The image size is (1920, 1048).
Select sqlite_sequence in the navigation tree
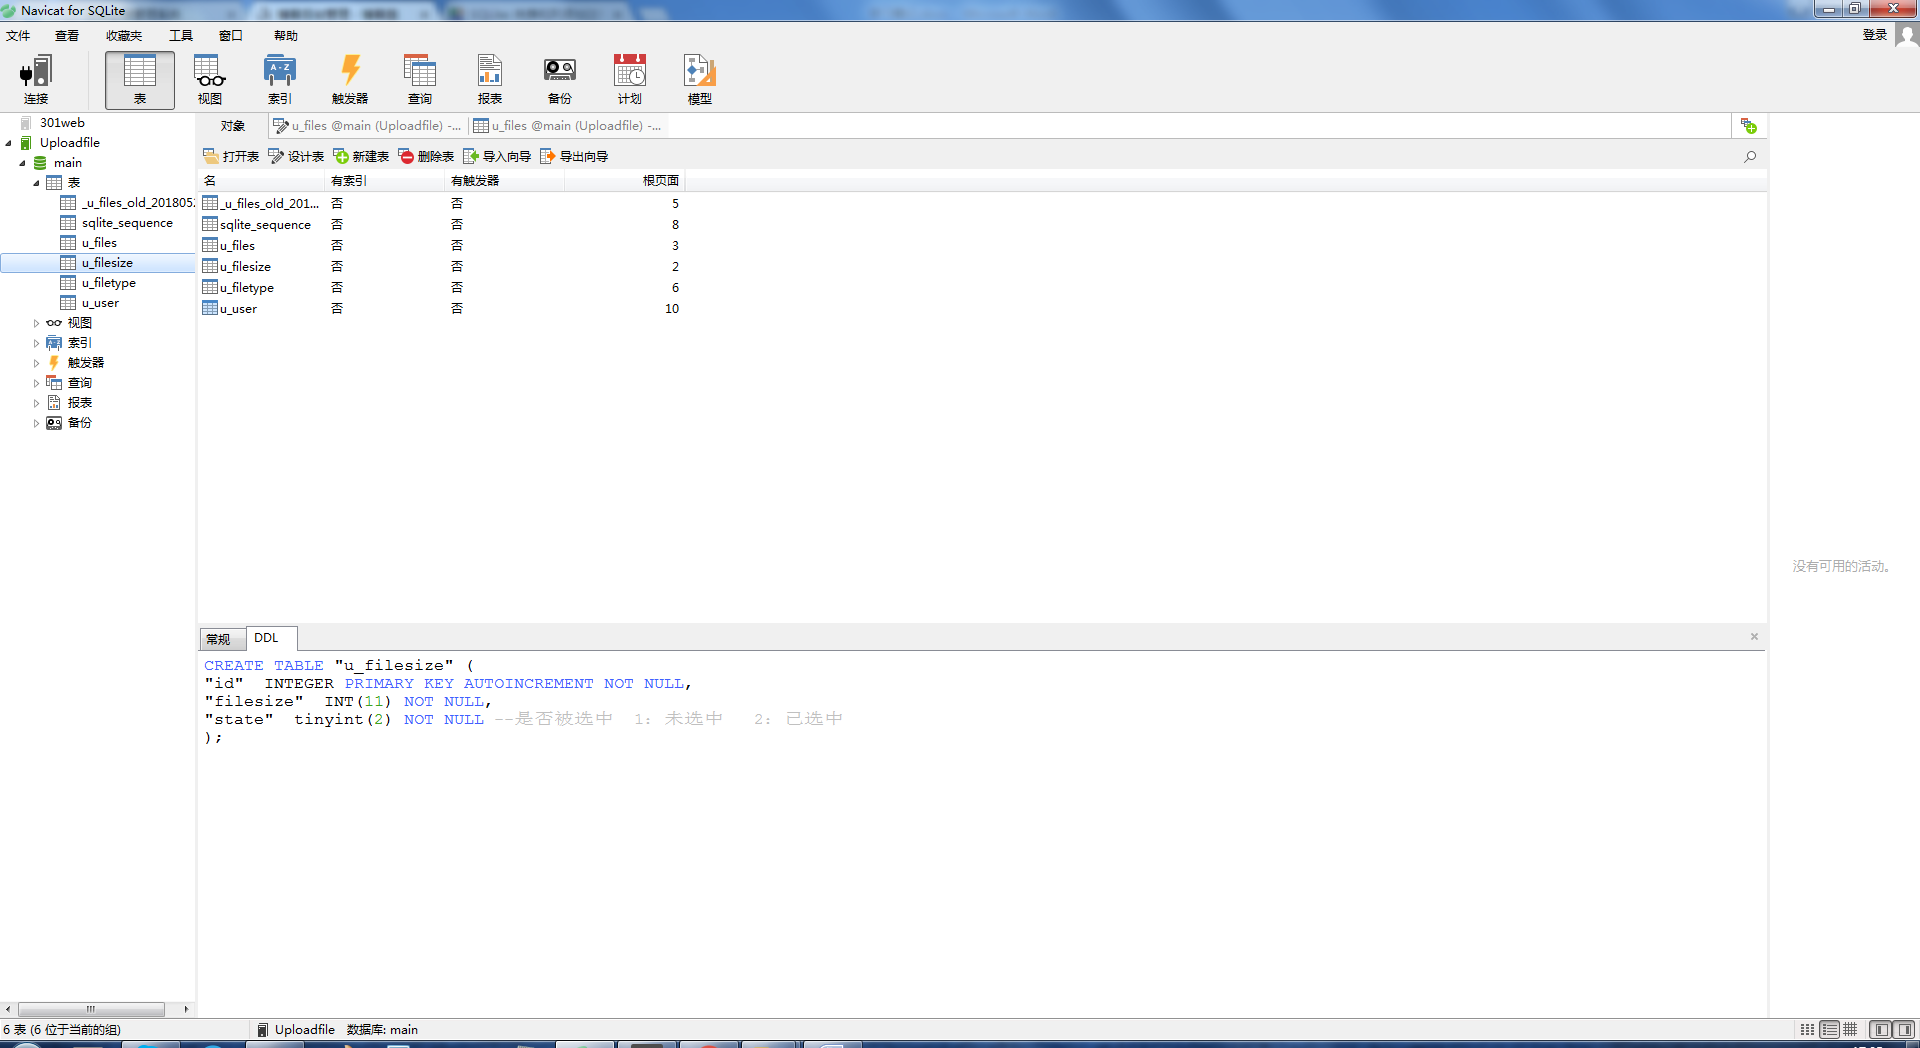pos(127,223)
